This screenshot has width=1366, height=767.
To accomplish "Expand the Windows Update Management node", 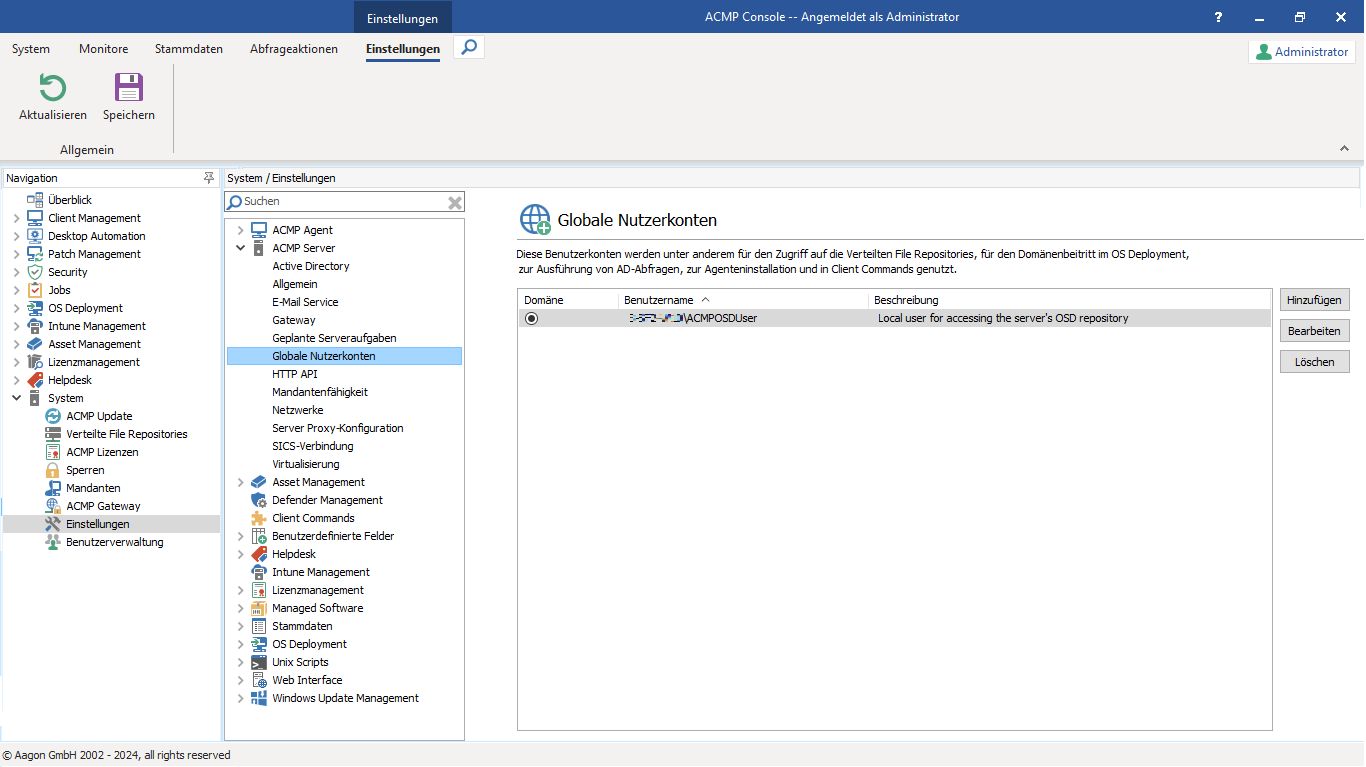I will (x=239, y=697).
